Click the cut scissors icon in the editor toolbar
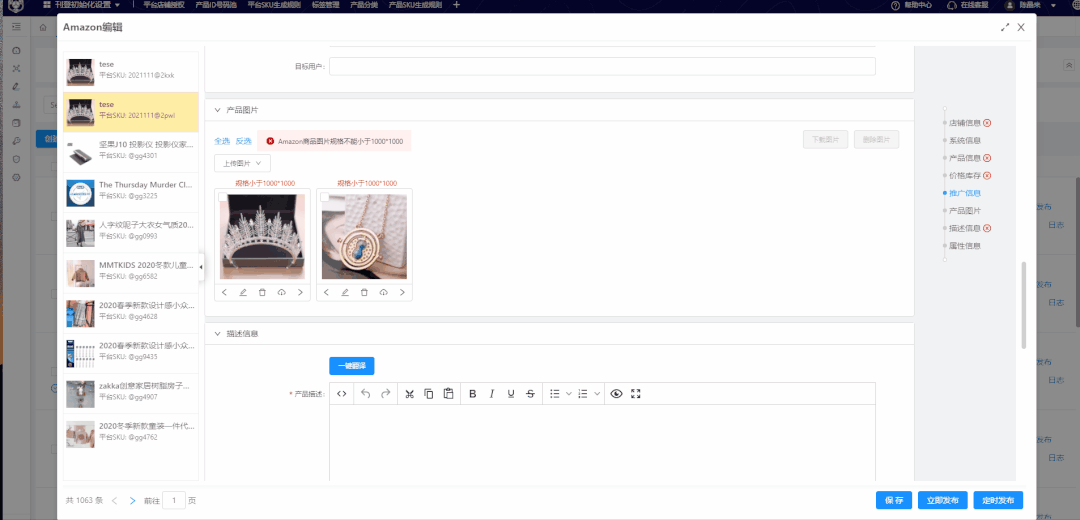Image resolution: width=1080 pixels, height=520 pixels. coord(409,394)
